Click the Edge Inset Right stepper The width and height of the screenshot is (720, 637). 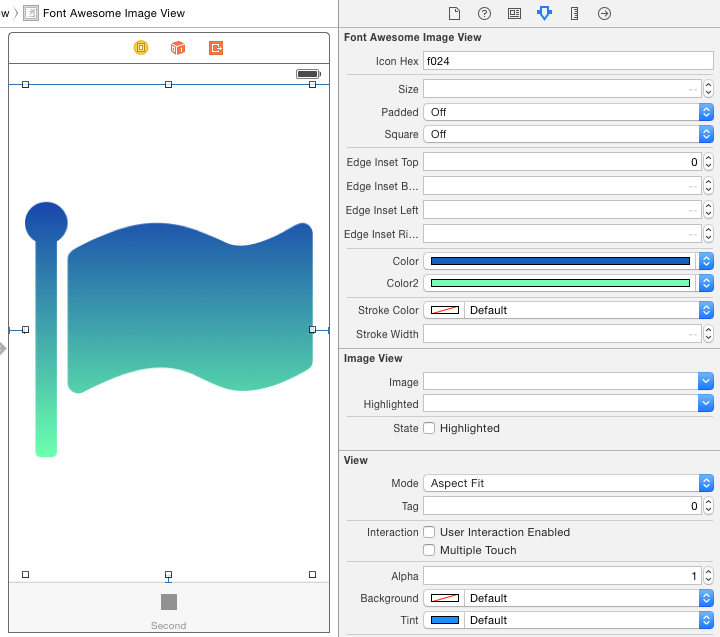click(x=708, y=233)
